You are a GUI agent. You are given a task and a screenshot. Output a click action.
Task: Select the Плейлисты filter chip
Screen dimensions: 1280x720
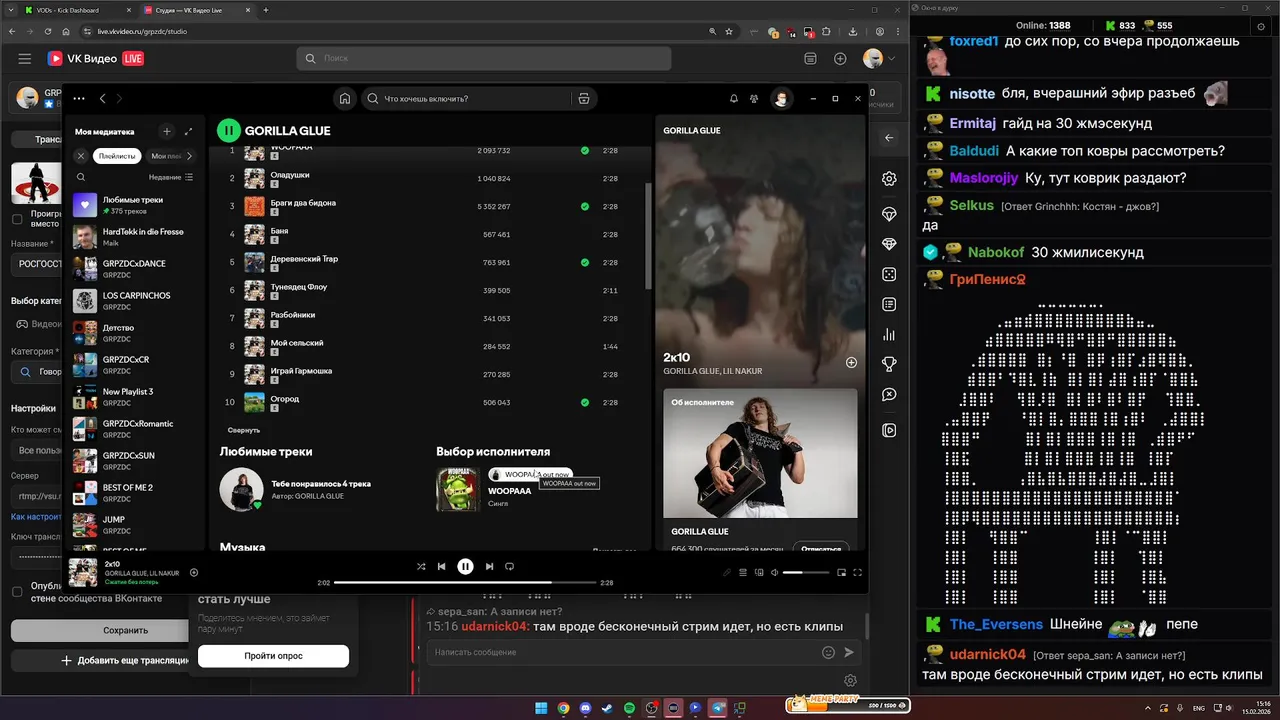pos(117,156)
